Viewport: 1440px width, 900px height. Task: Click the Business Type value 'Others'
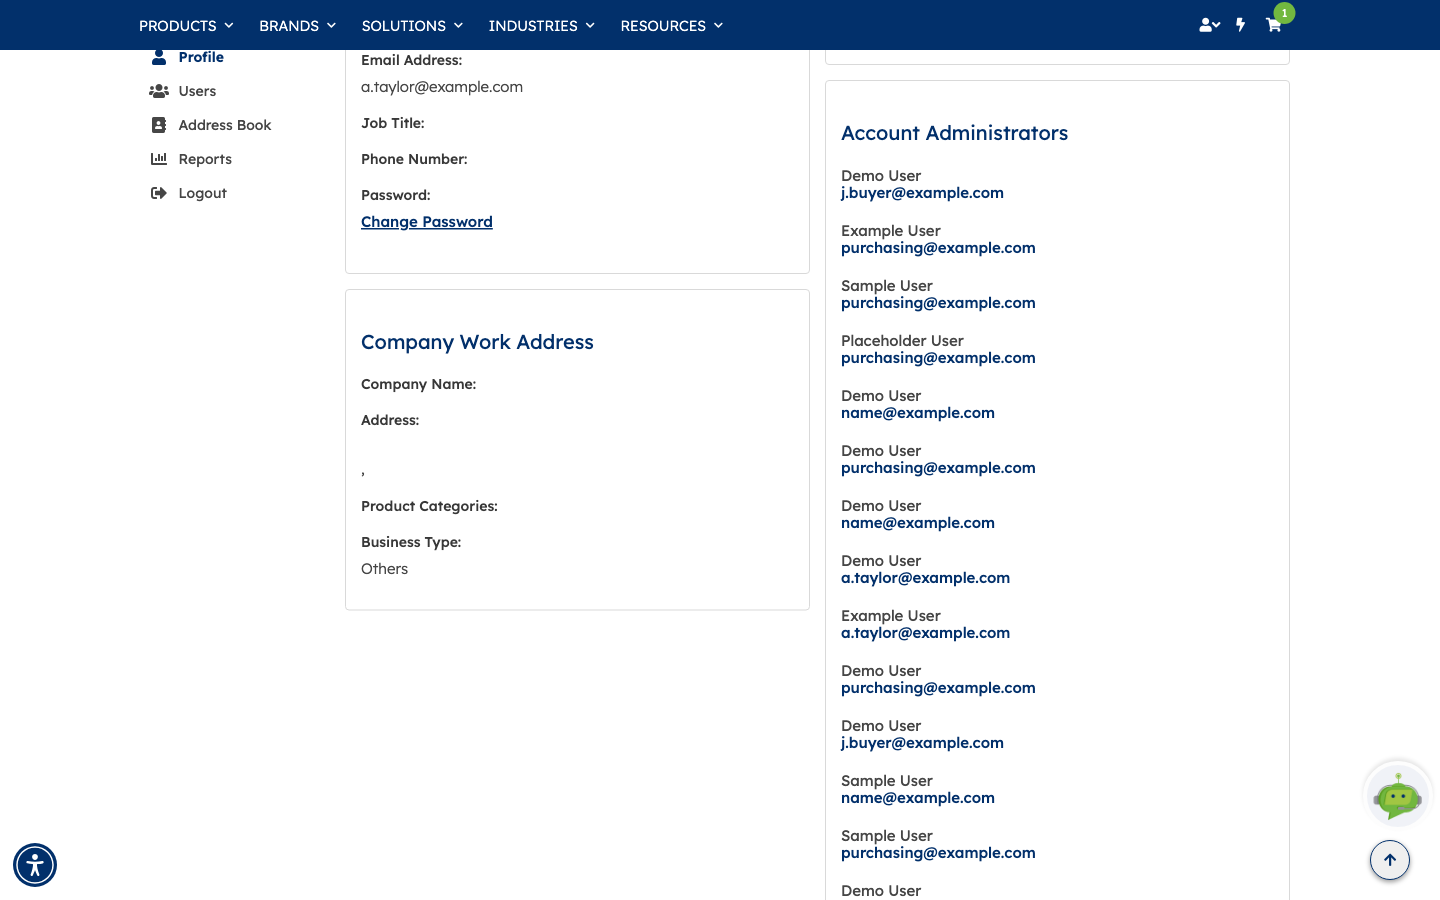pos(385,569)
